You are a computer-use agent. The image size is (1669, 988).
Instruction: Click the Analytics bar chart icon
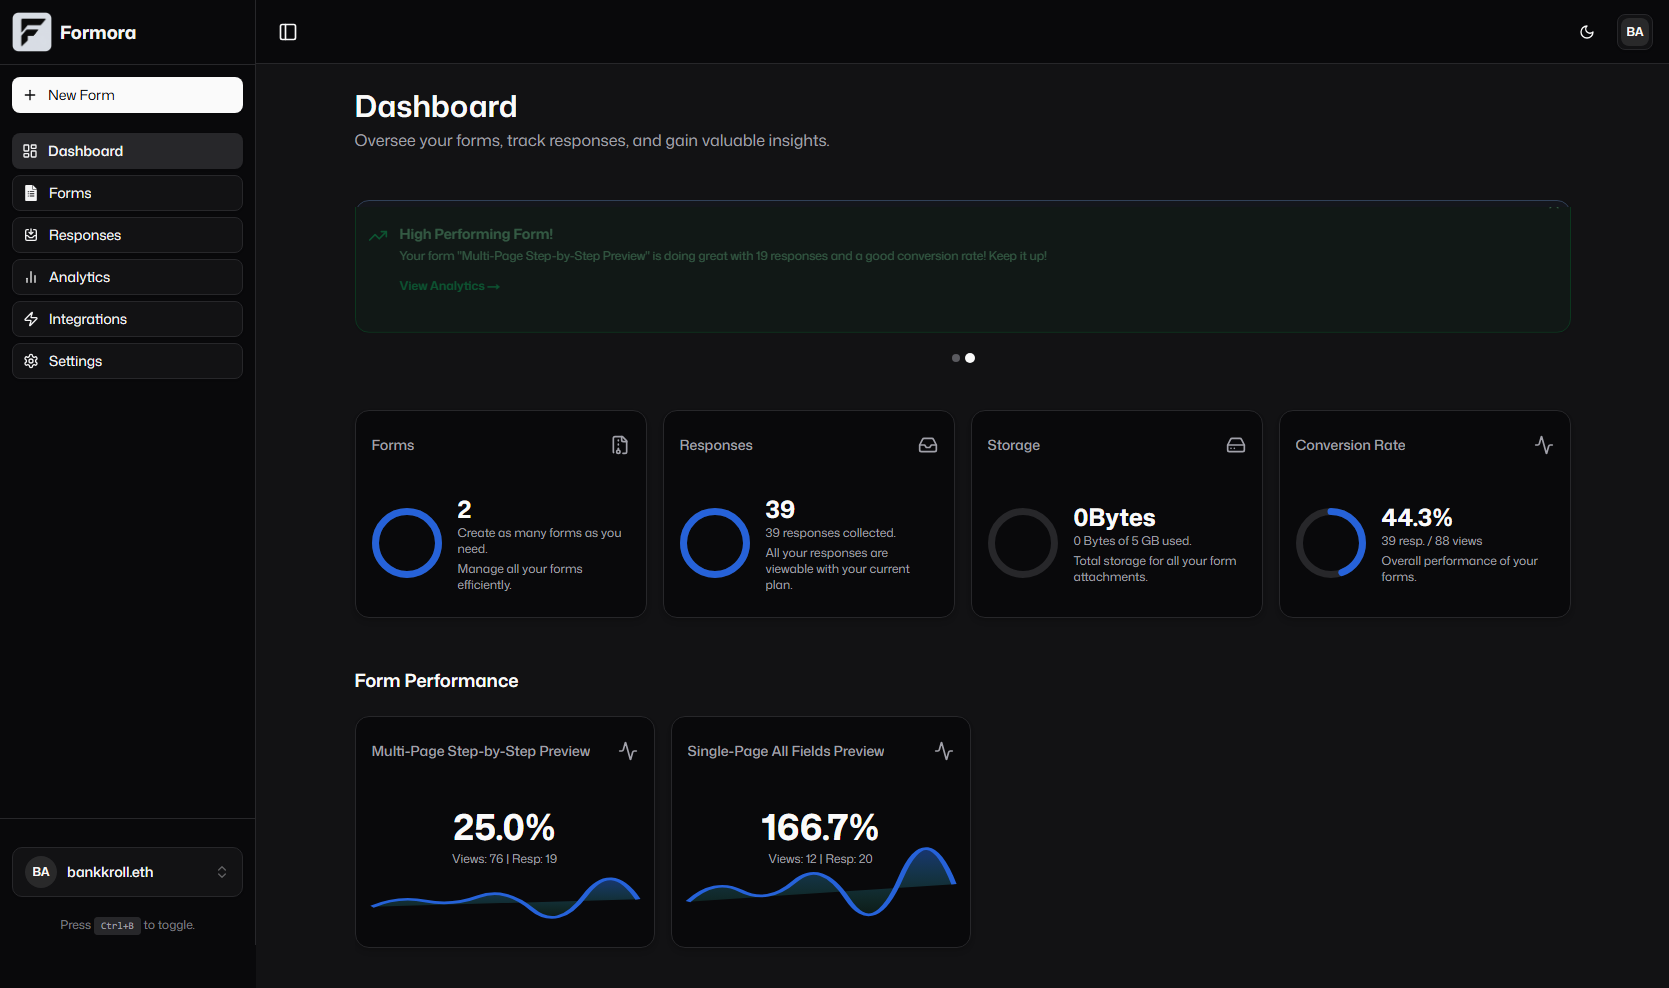click(x=31, y=276)
